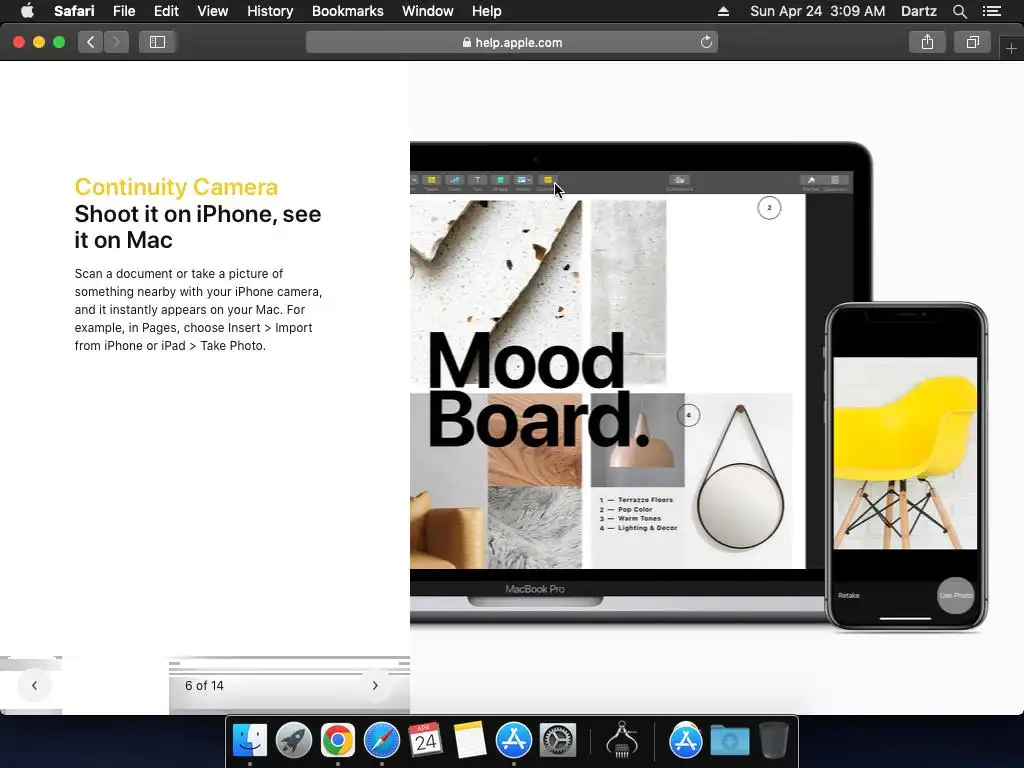Image resolution: width=1024 pixels, height=768 pixels.
Task: Open the Help menu
Action: 487,11
